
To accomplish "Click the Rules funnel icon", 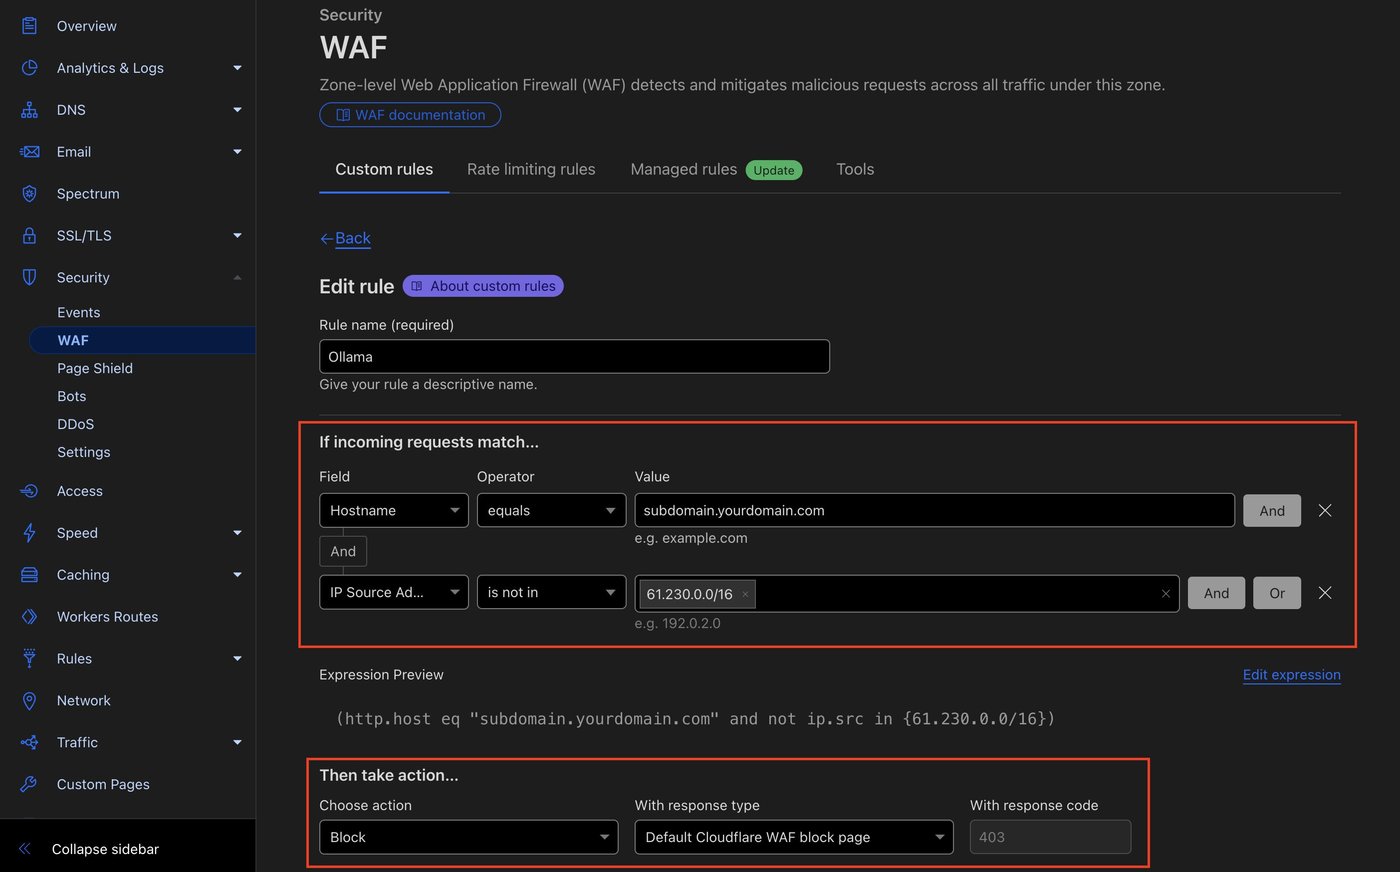I will coord(29,659).
